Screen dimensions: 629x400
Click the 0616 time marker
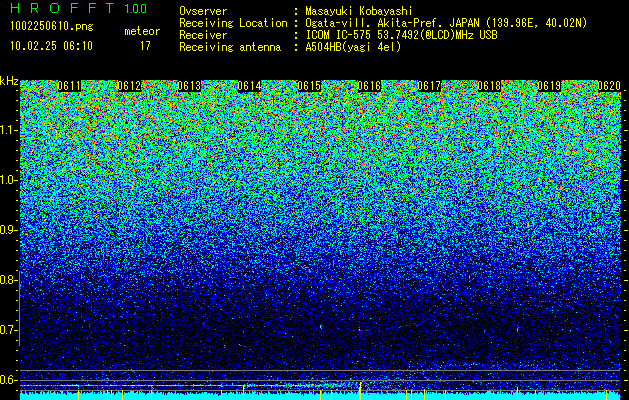pos(369,86)
